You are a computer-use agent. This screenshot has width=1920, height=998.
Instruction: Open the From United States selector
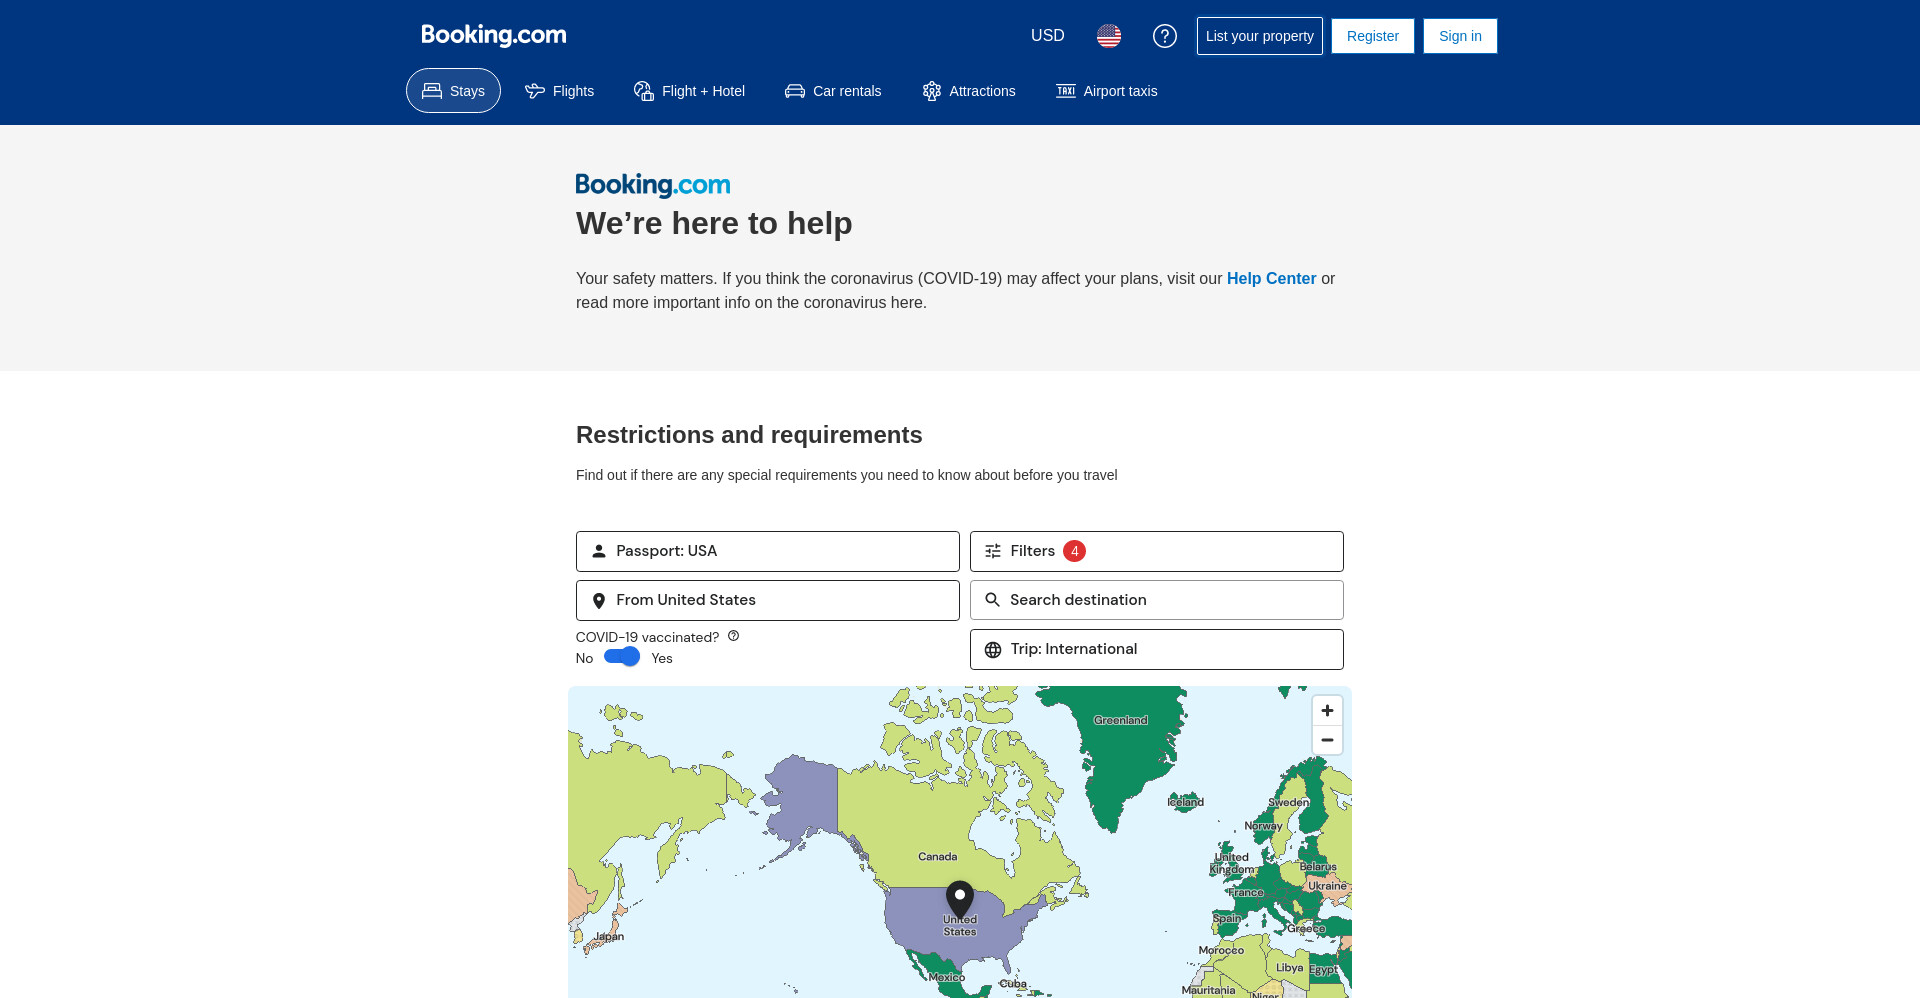tap(768, 600)
